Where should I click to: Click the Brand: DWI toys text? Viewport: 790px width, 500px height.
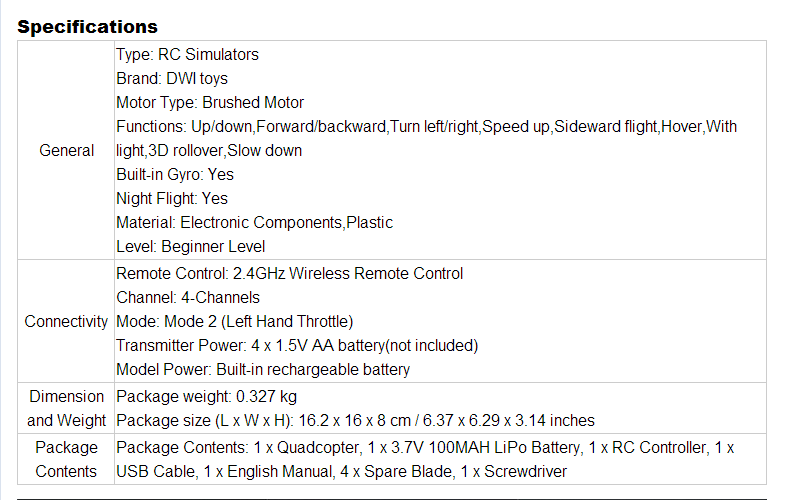coord(172,79)
